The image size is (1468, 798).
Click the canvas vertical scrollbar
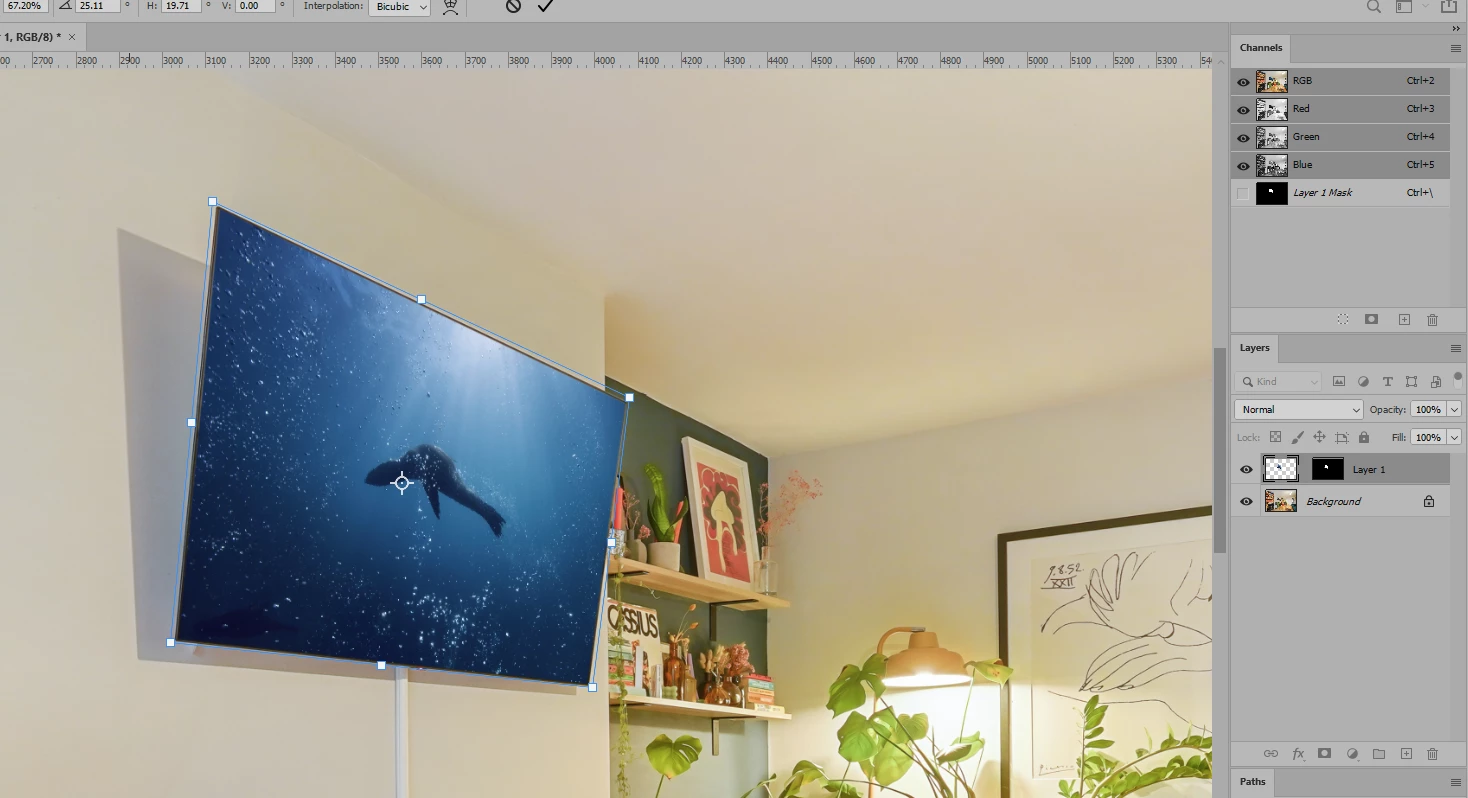pos(1220,450)
